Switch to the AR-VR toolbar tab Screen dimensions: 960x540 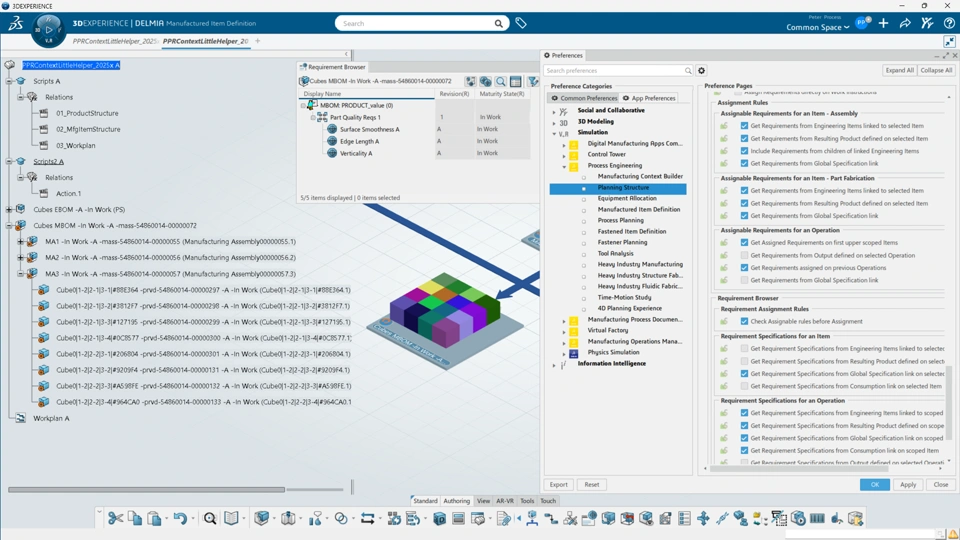coord(505,501)
